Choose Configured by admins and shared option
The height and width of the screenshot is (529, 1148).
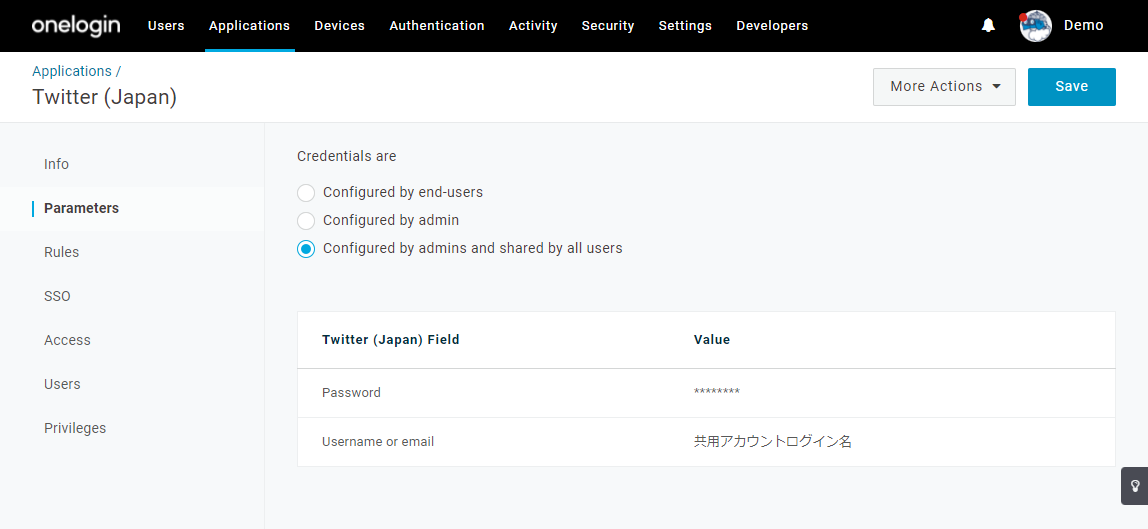pyautogui.click(x=306, y=249)
